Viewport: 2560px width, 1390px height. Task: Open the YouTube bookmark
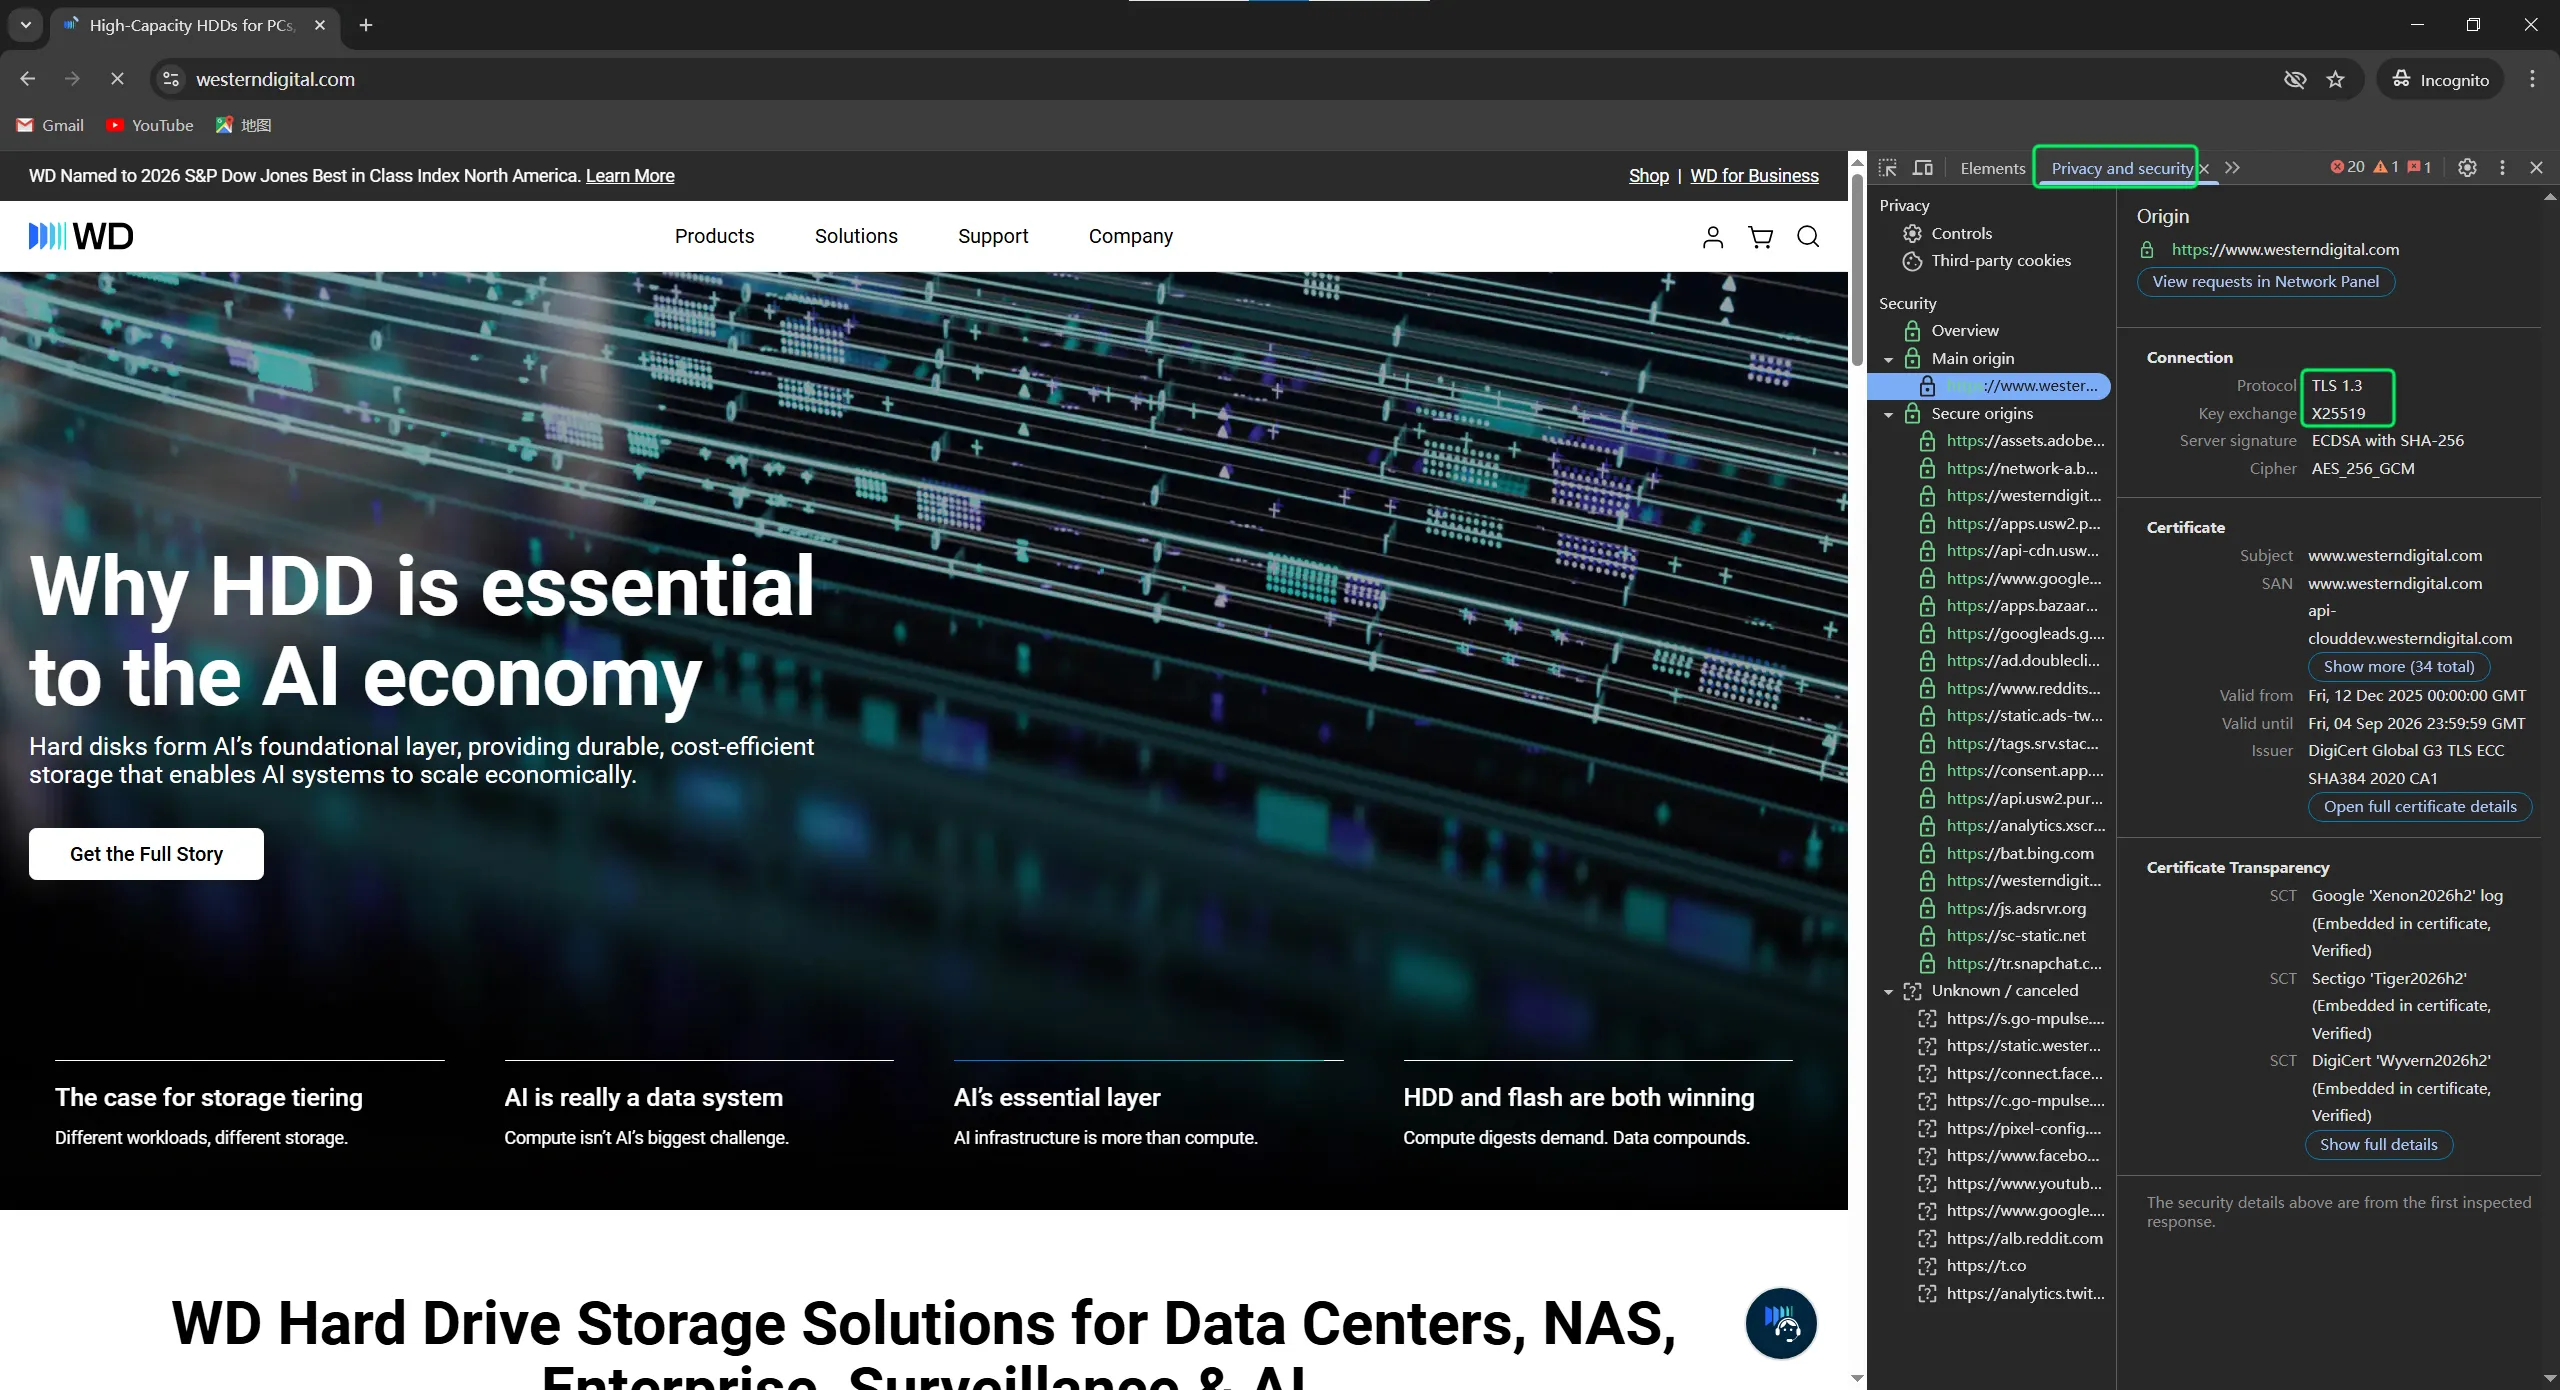(150, 125)
